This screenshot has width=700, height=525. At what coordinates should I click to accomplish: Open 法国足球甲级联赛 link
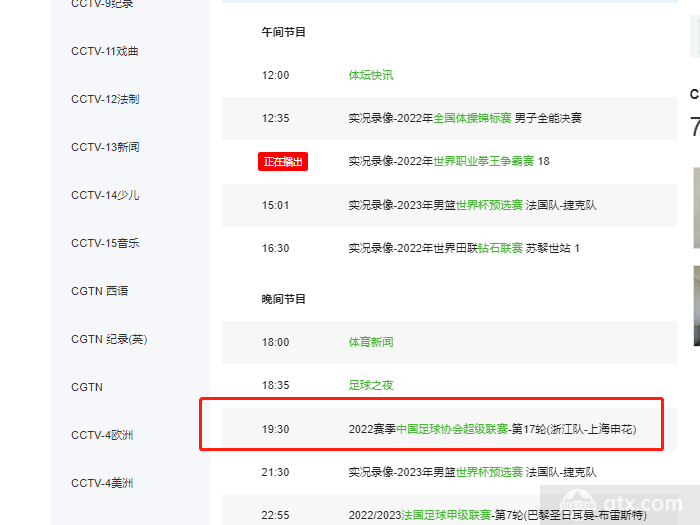(x=446, y=515)
